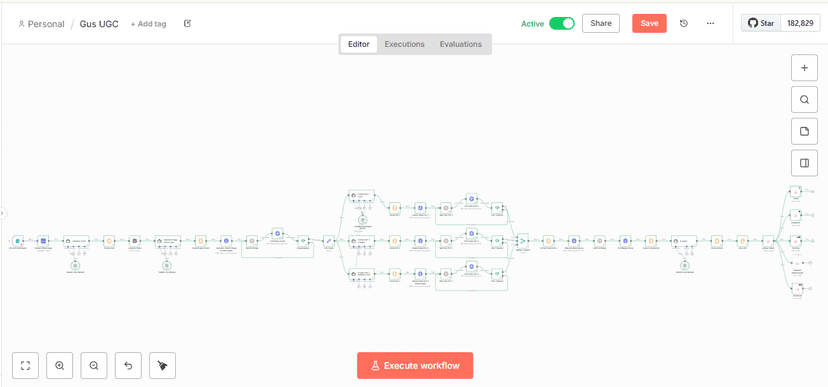This screenshot has width=828, height=387.
Task: Open the add-node plus button panel
Action: pyautogui.click(x=804, y=68)
